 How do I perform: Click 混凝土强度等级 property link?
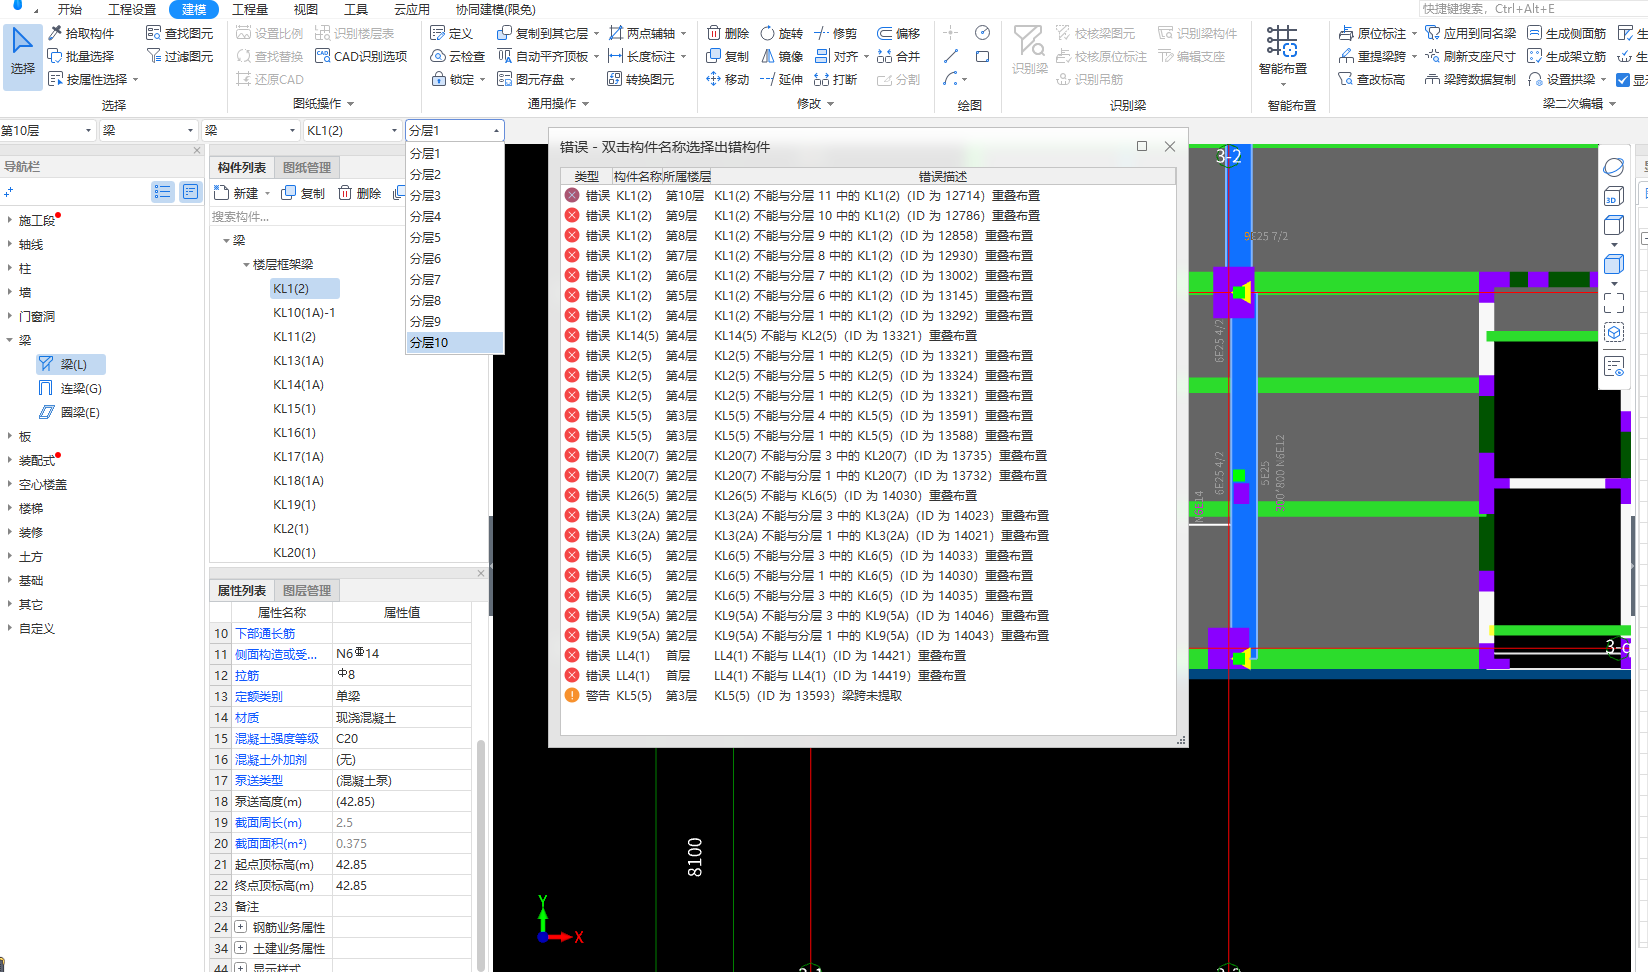[277, 738]
